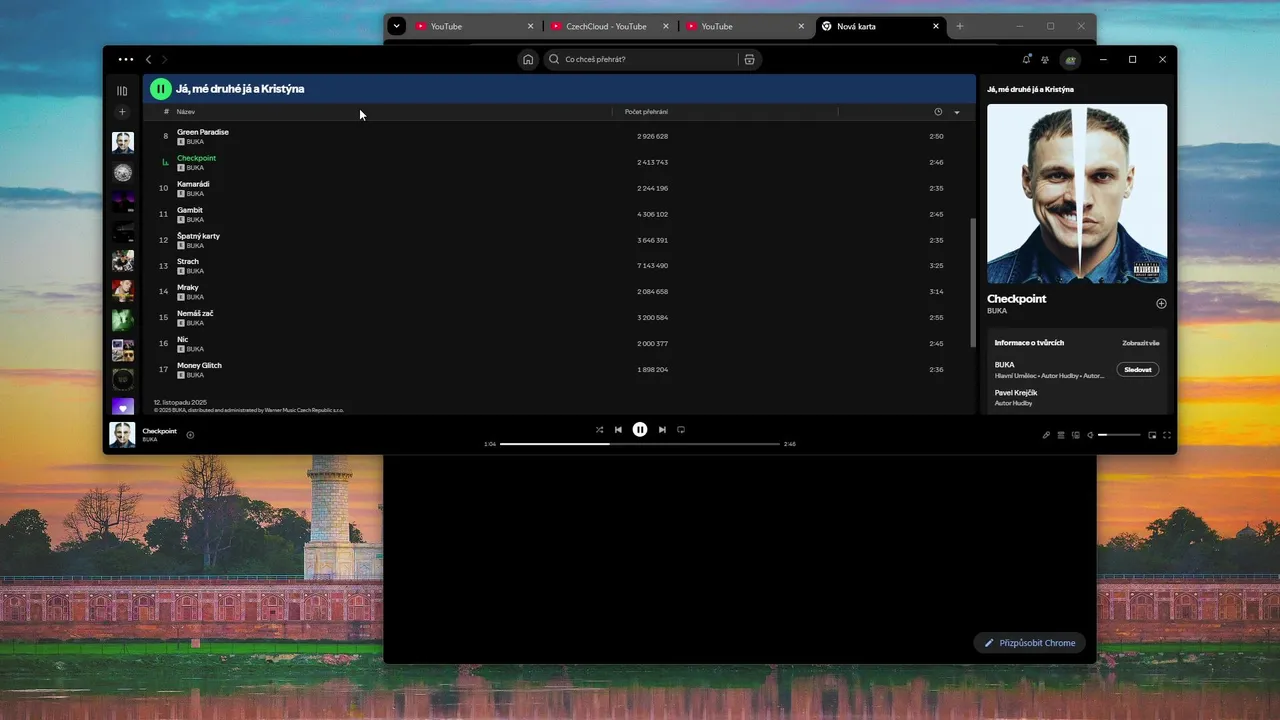Create a playlist with the plus icon

(x=122, y=112)
